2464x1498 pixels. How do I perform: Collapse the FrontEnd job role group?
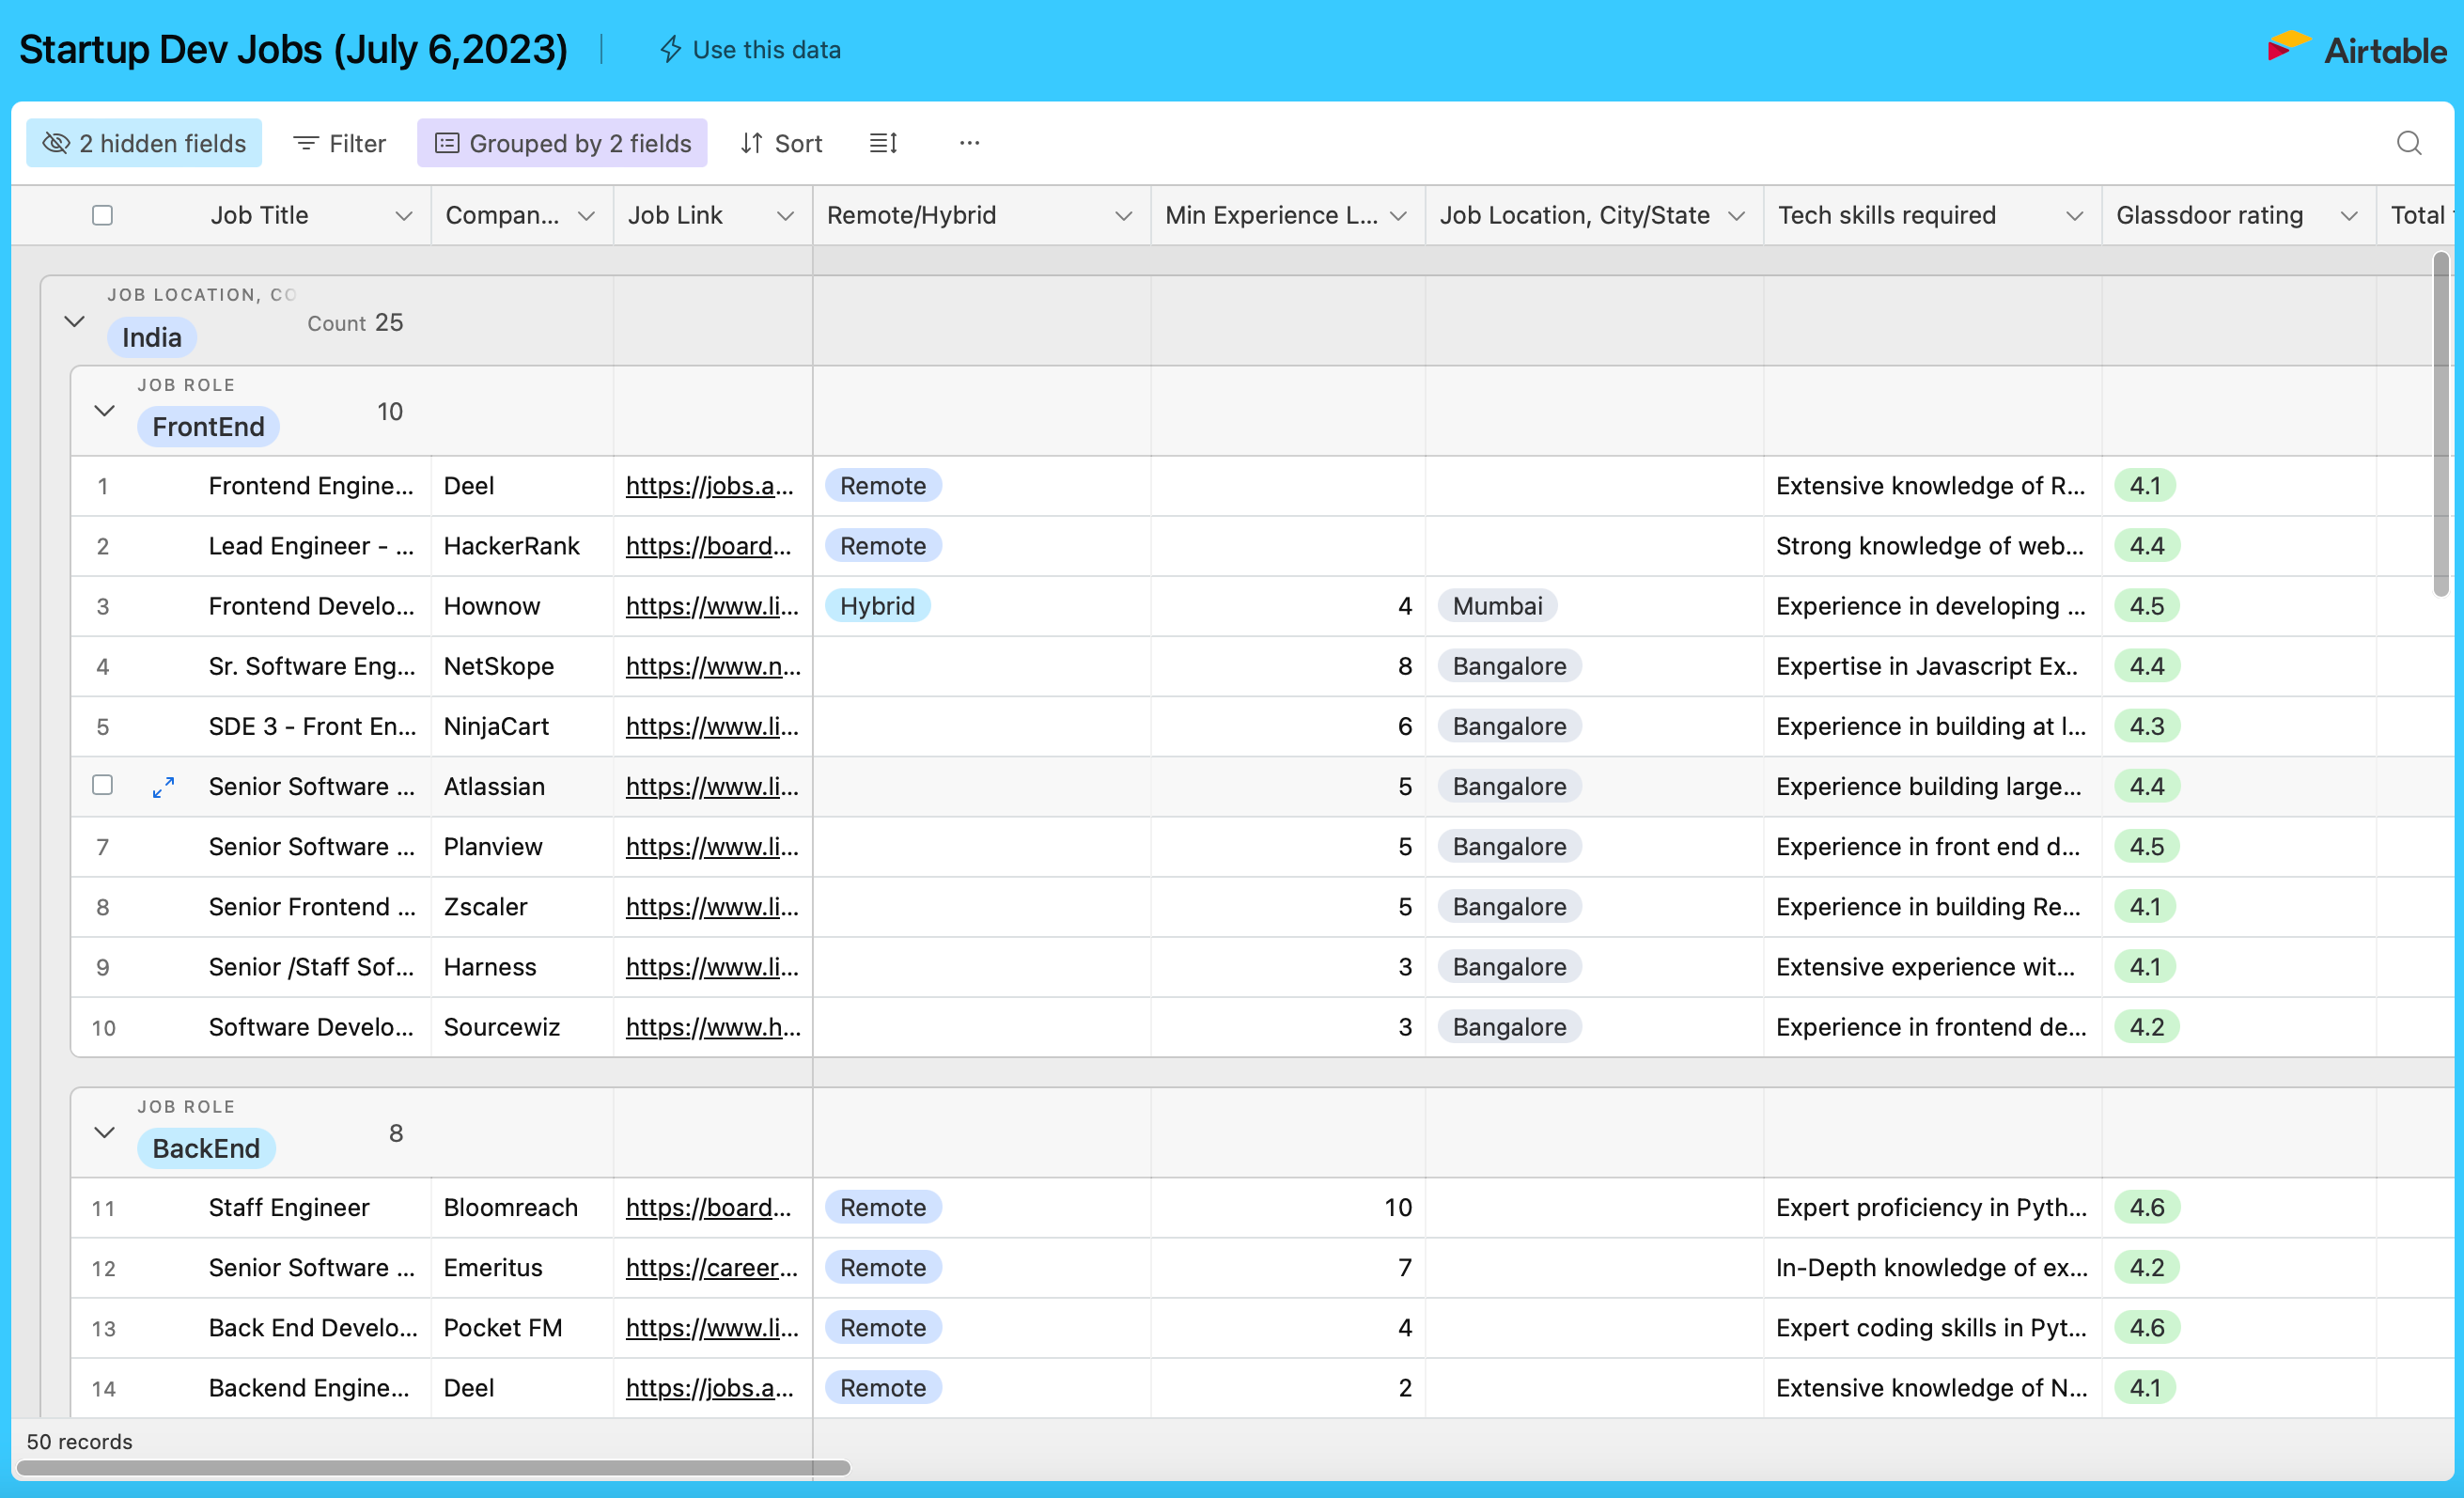tap(104, 411)
